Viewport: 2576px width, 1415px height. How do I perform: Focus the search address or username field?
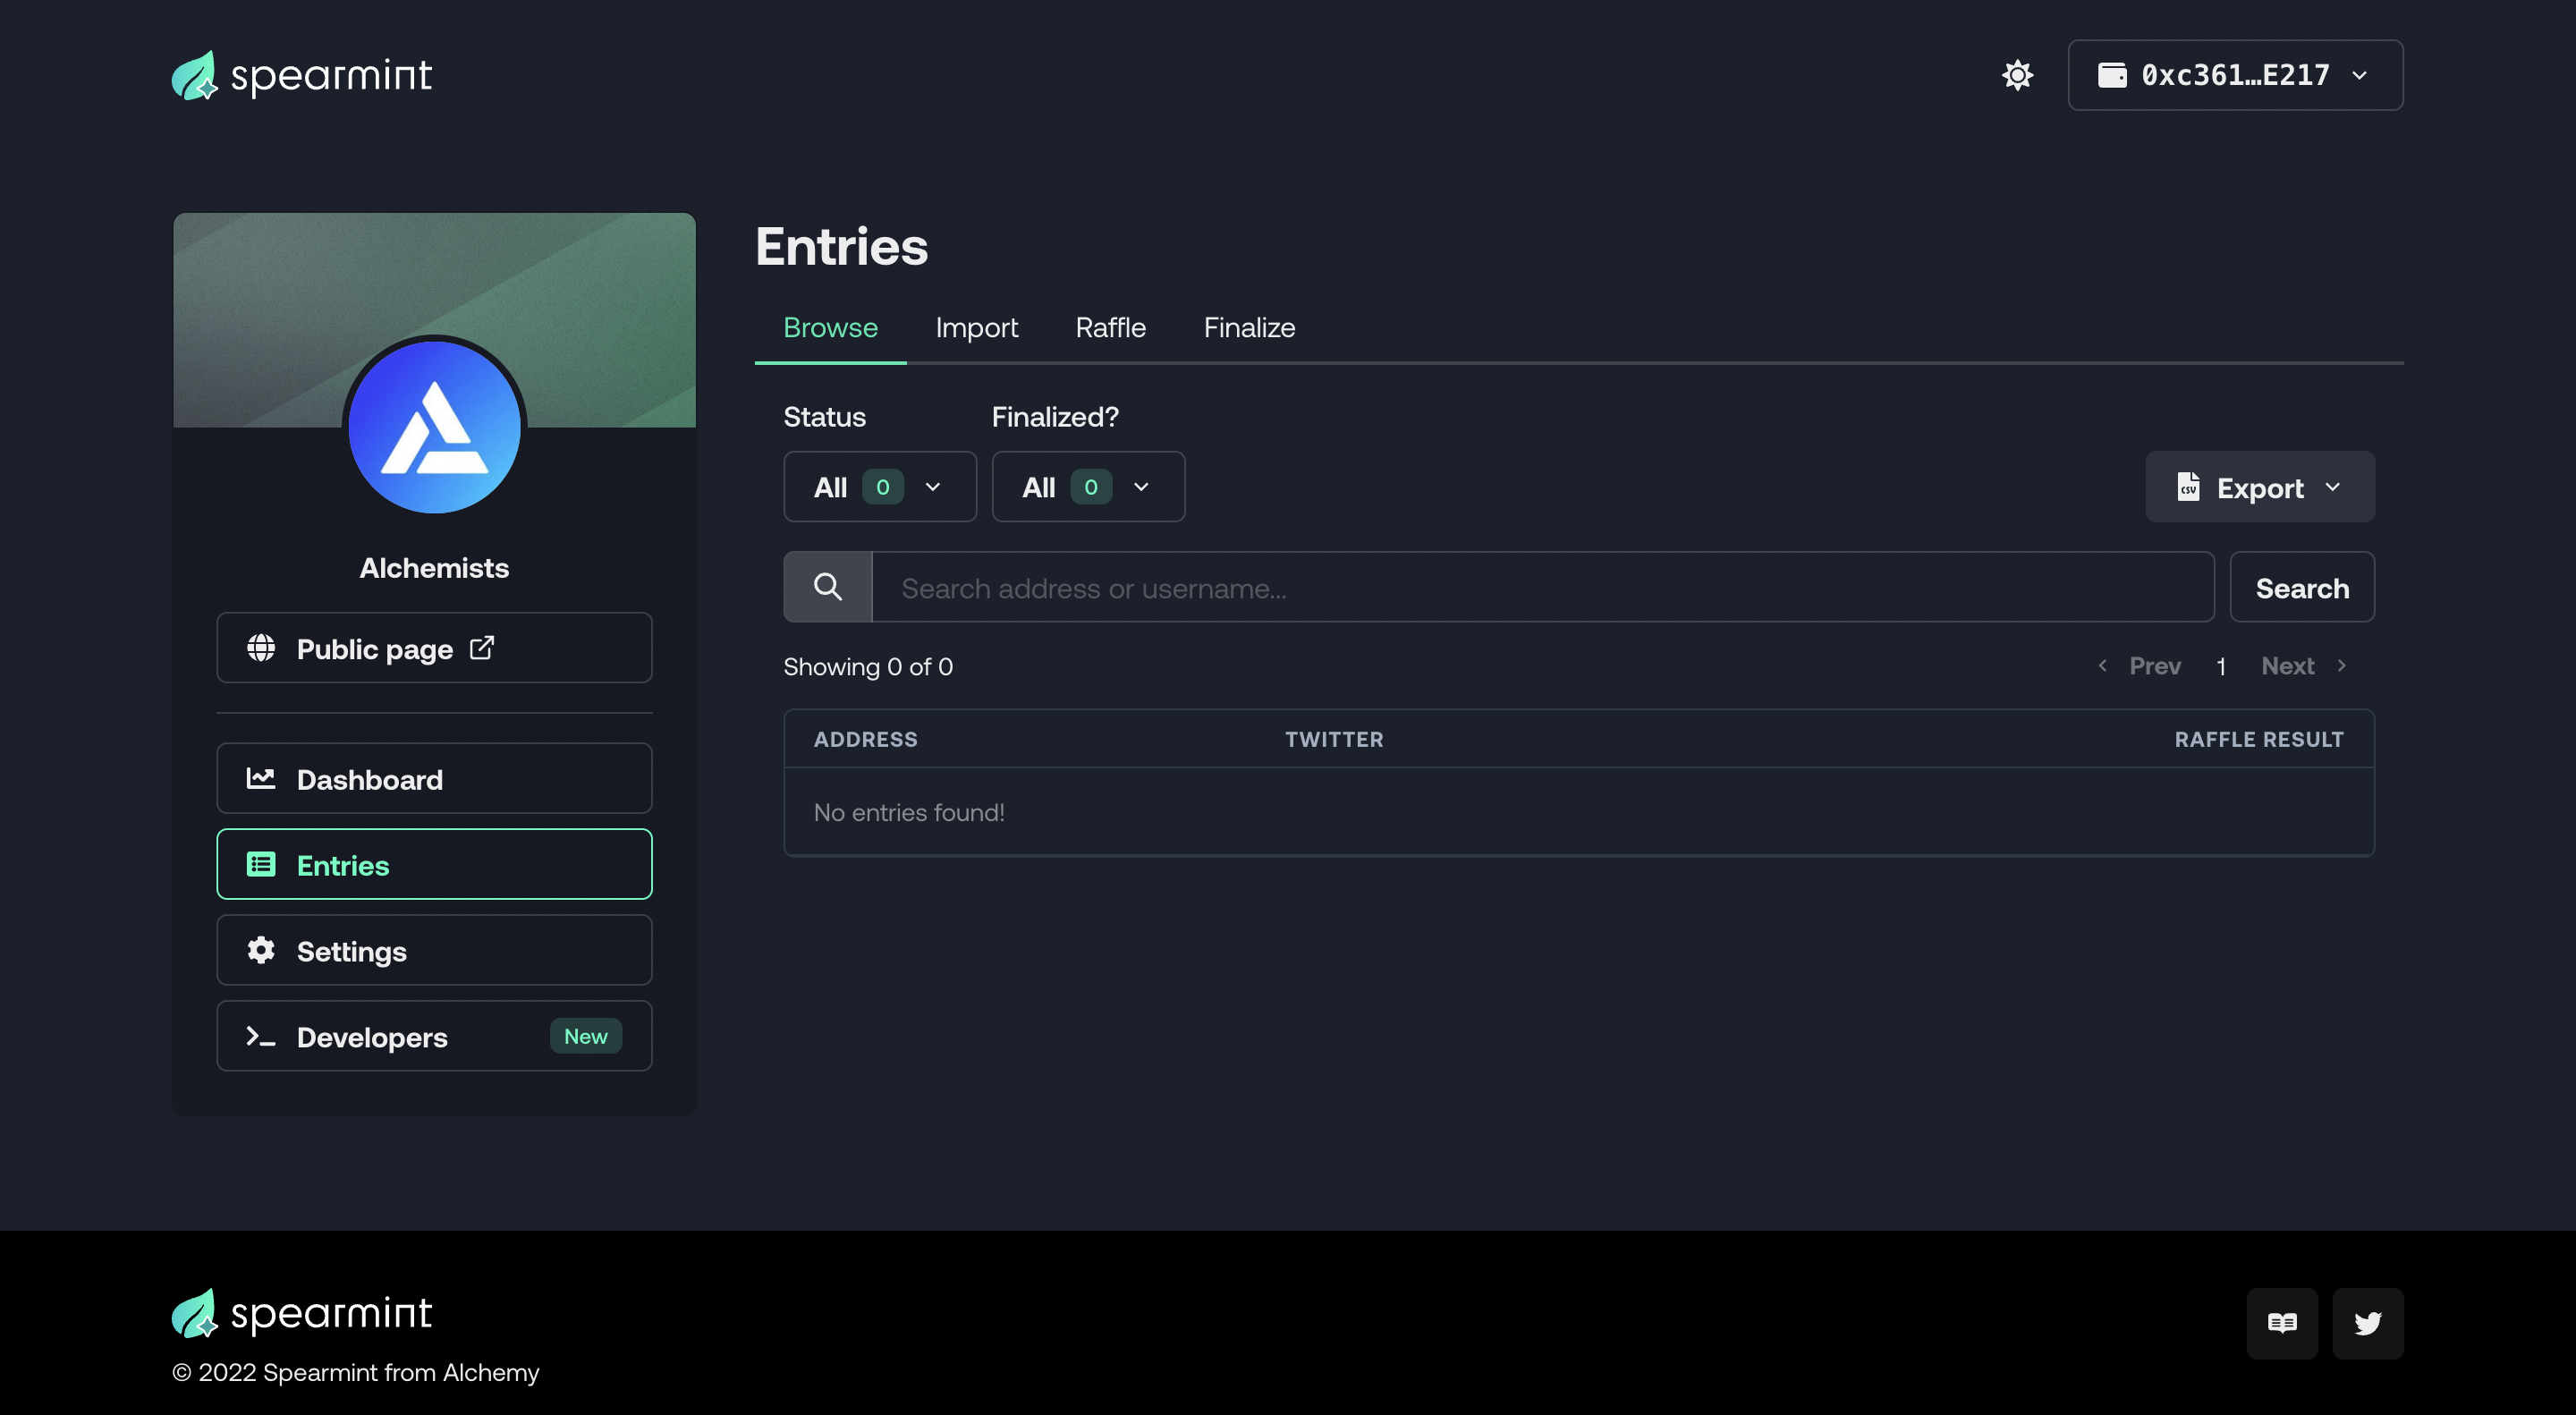click(x=1542, y=587)
